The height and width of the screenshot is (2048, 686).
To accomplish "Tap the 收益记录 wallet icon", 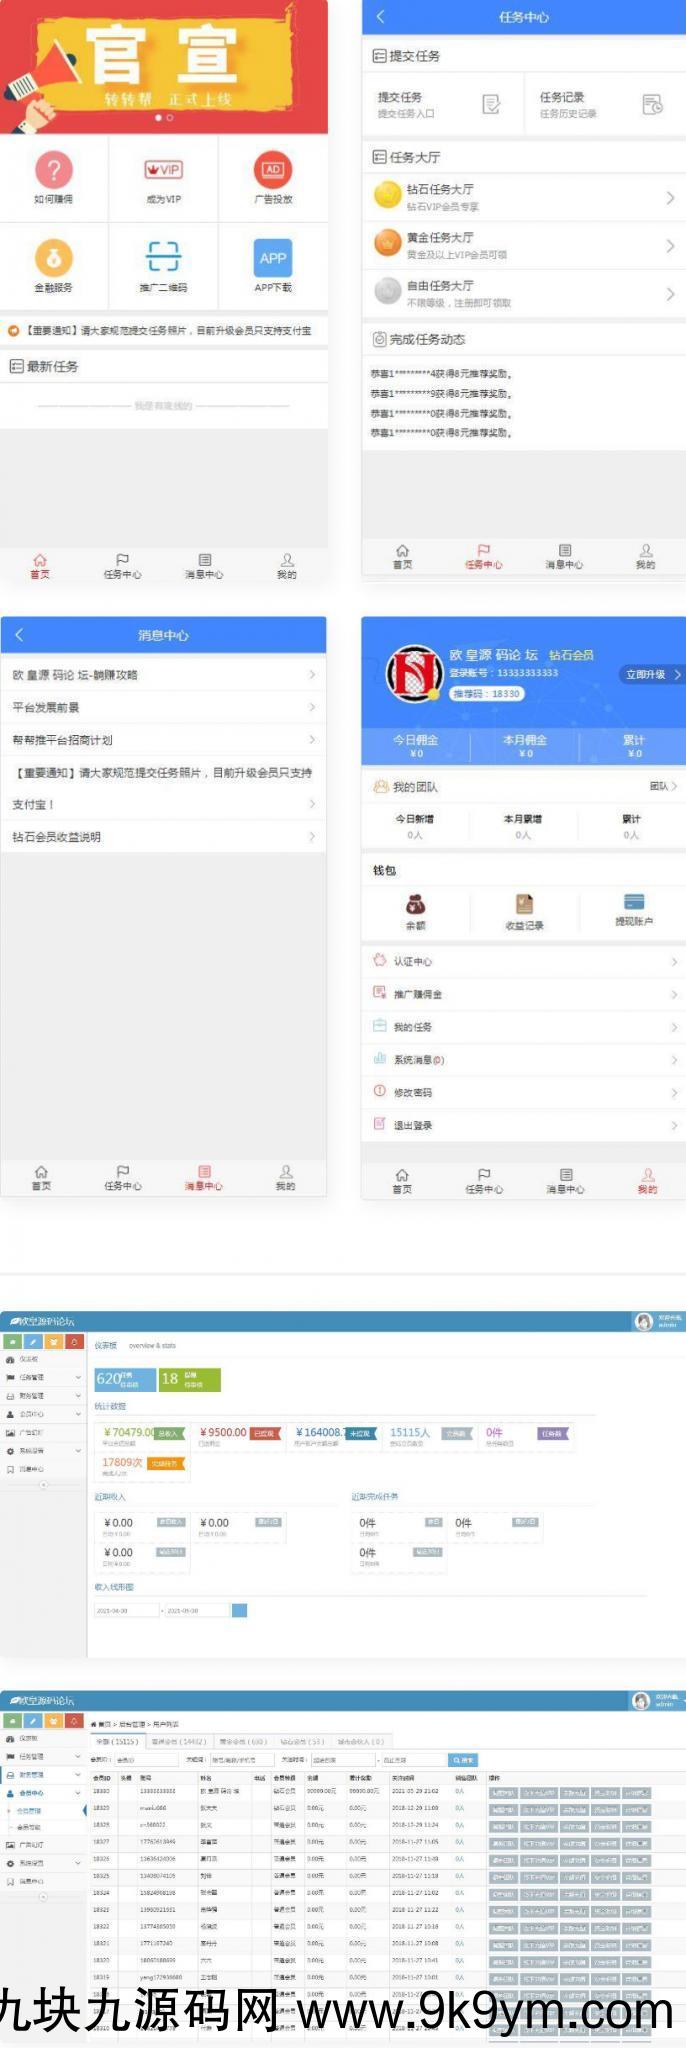I will [524, 905].
